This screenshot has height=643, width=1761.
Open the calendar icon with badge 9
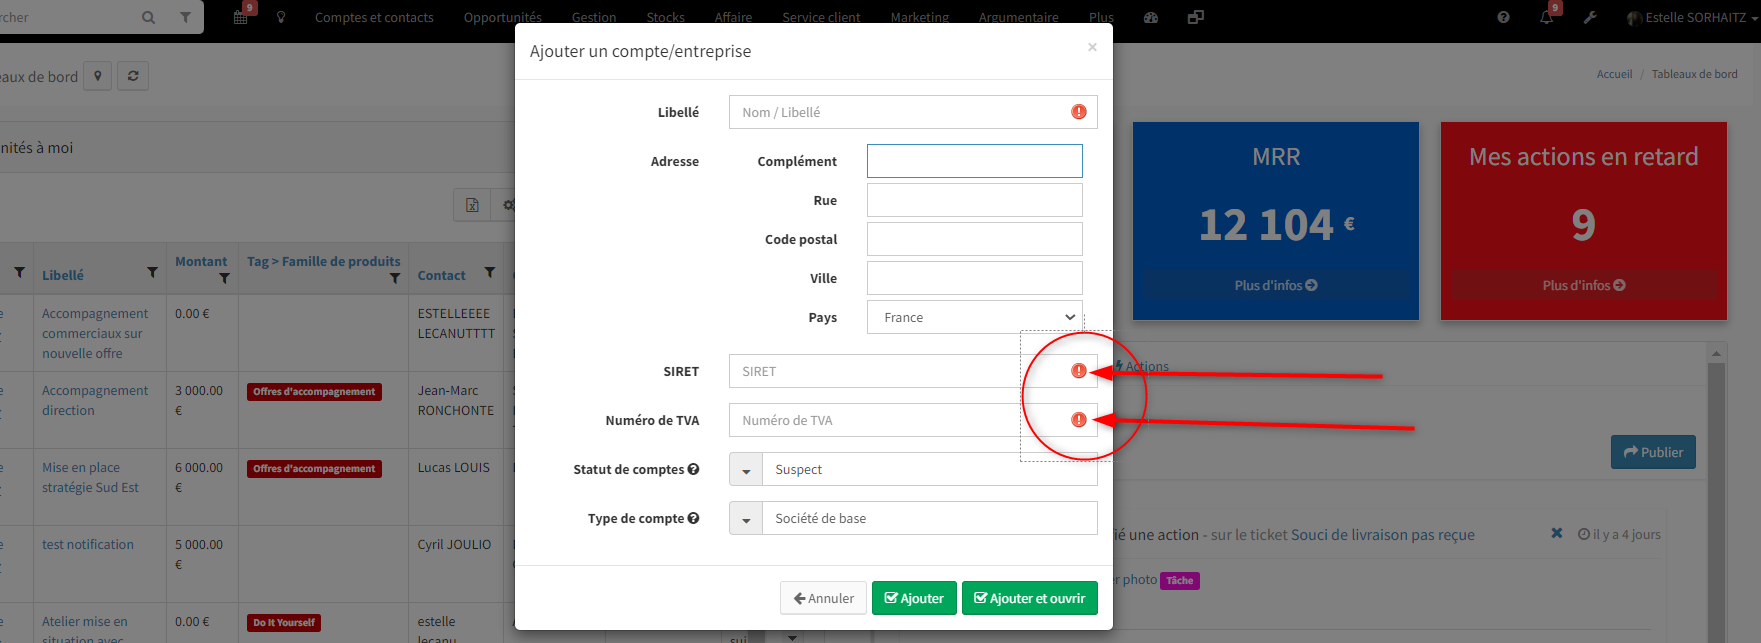pyautogui.click(x=242, y=16)
